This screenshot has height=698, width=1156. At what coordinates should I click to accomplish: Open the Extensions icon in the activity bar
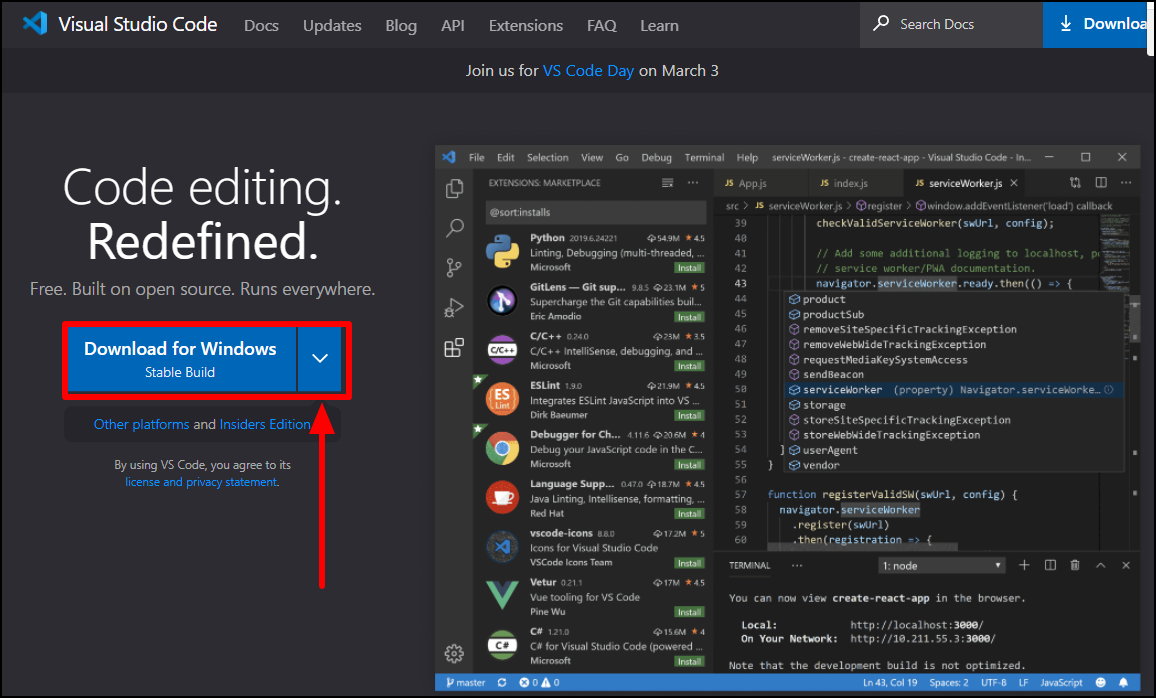pyautogui.click(x=454, y=347)
